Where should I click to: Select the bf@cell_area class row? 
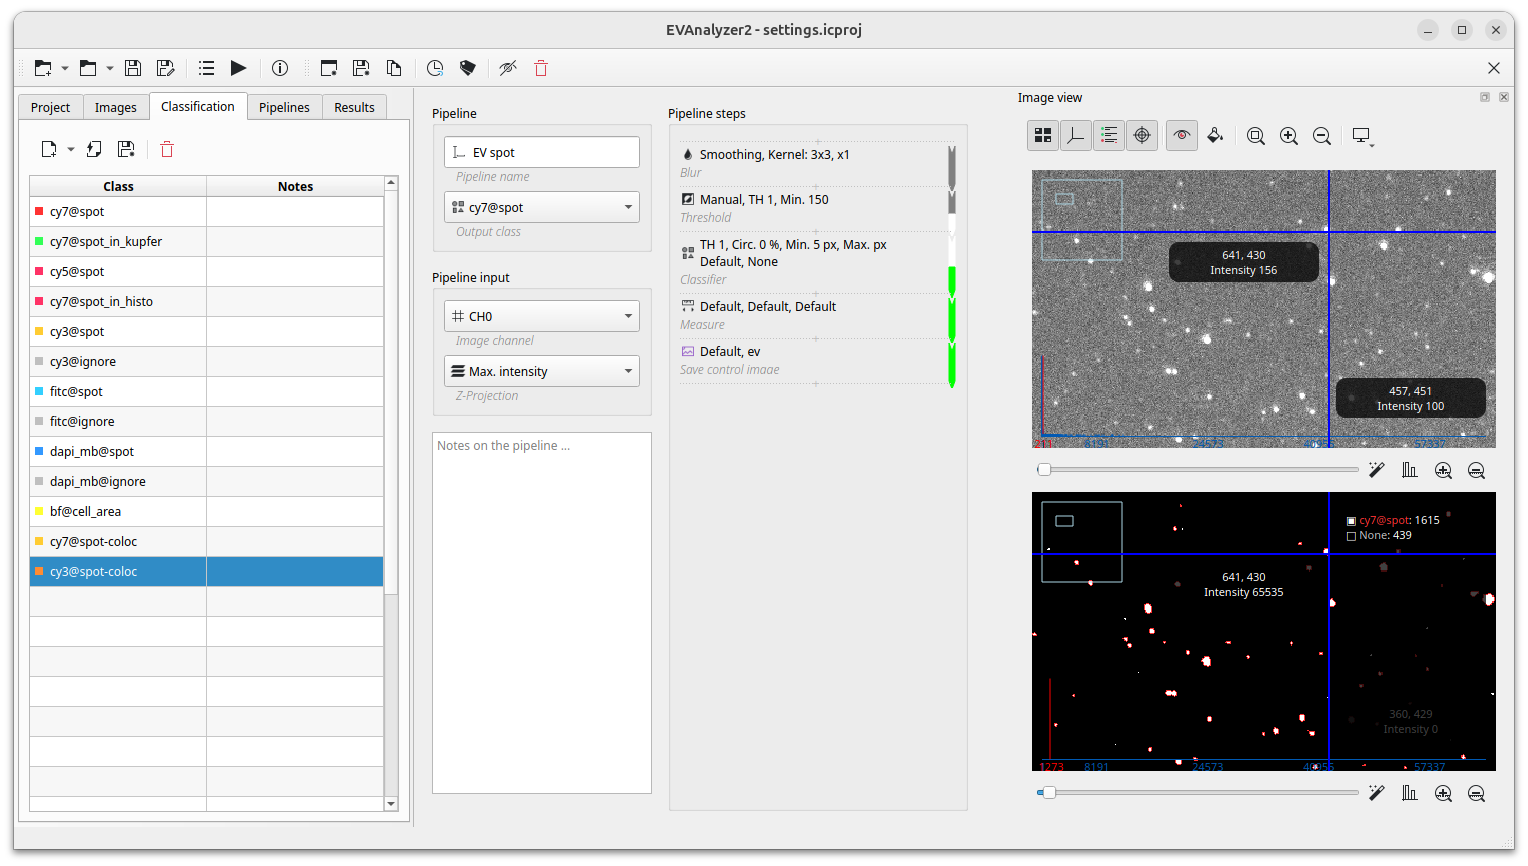(207, 511)
